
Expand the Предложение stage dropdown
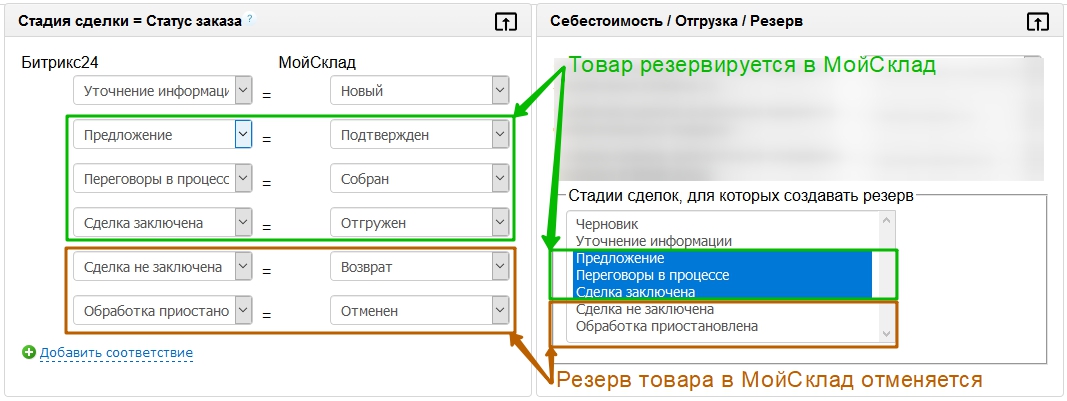[163, 135]
